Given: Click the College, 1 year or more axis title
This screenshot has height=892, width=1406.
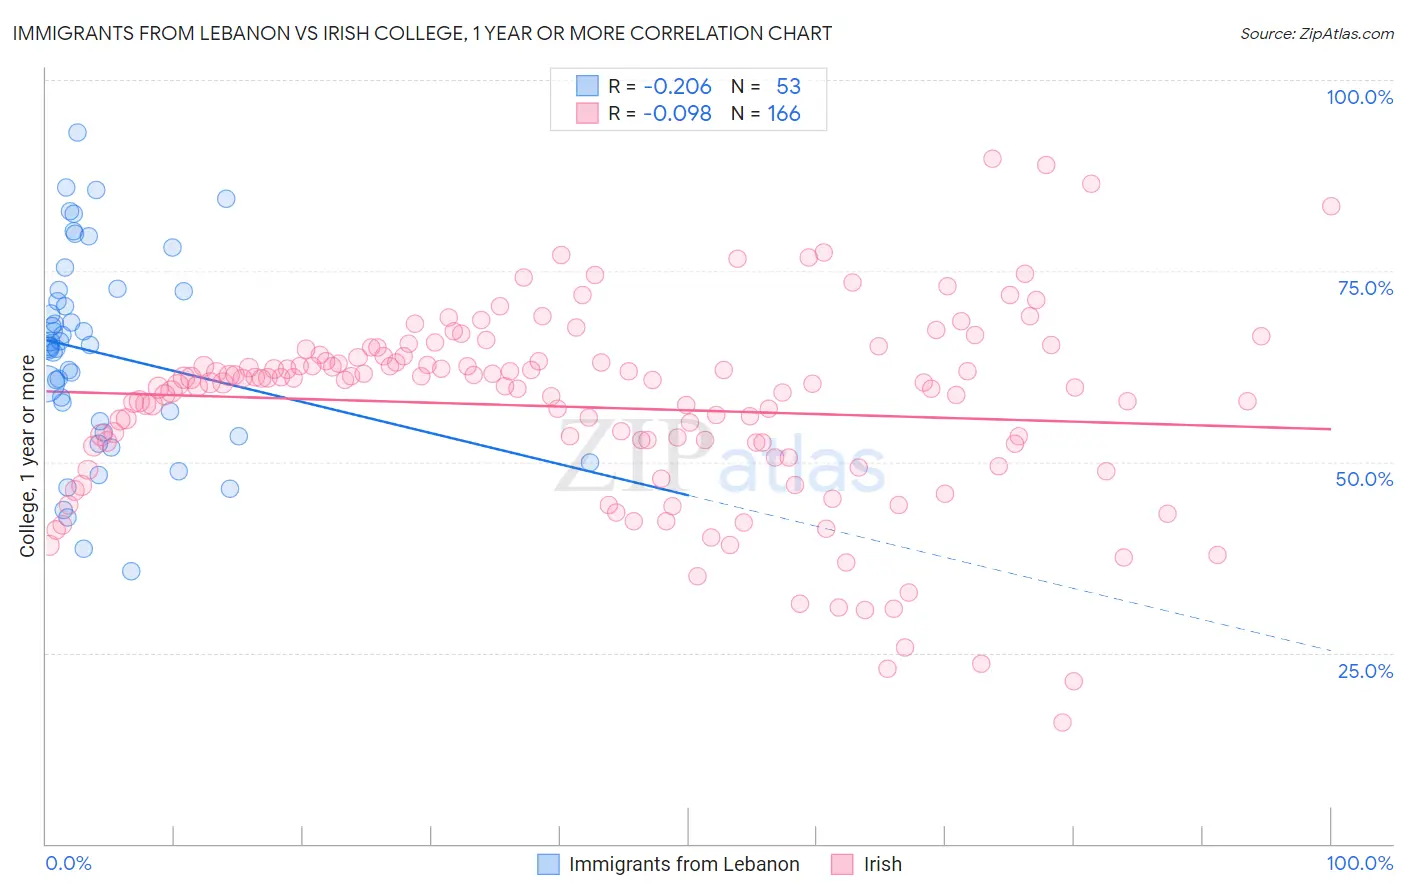Looking at the screenshot, I should (x=27, y=456).
